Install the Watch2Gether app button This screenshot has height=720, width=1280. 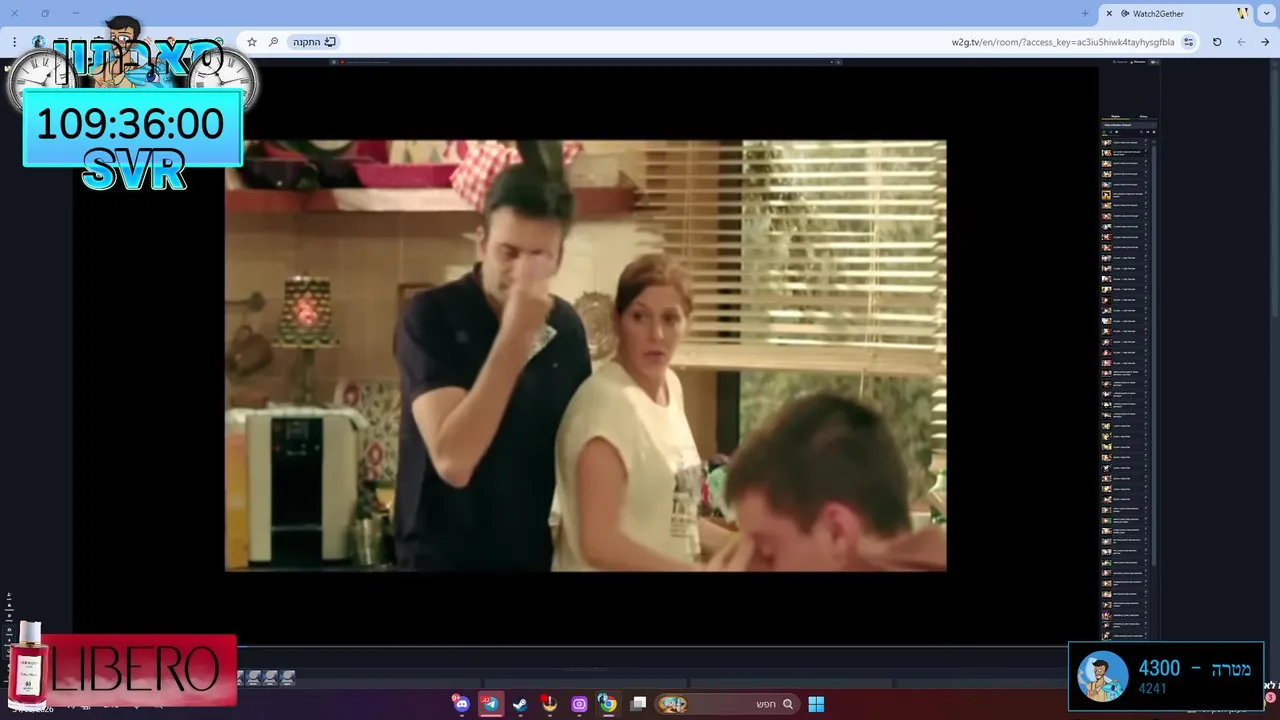point(314,42)
